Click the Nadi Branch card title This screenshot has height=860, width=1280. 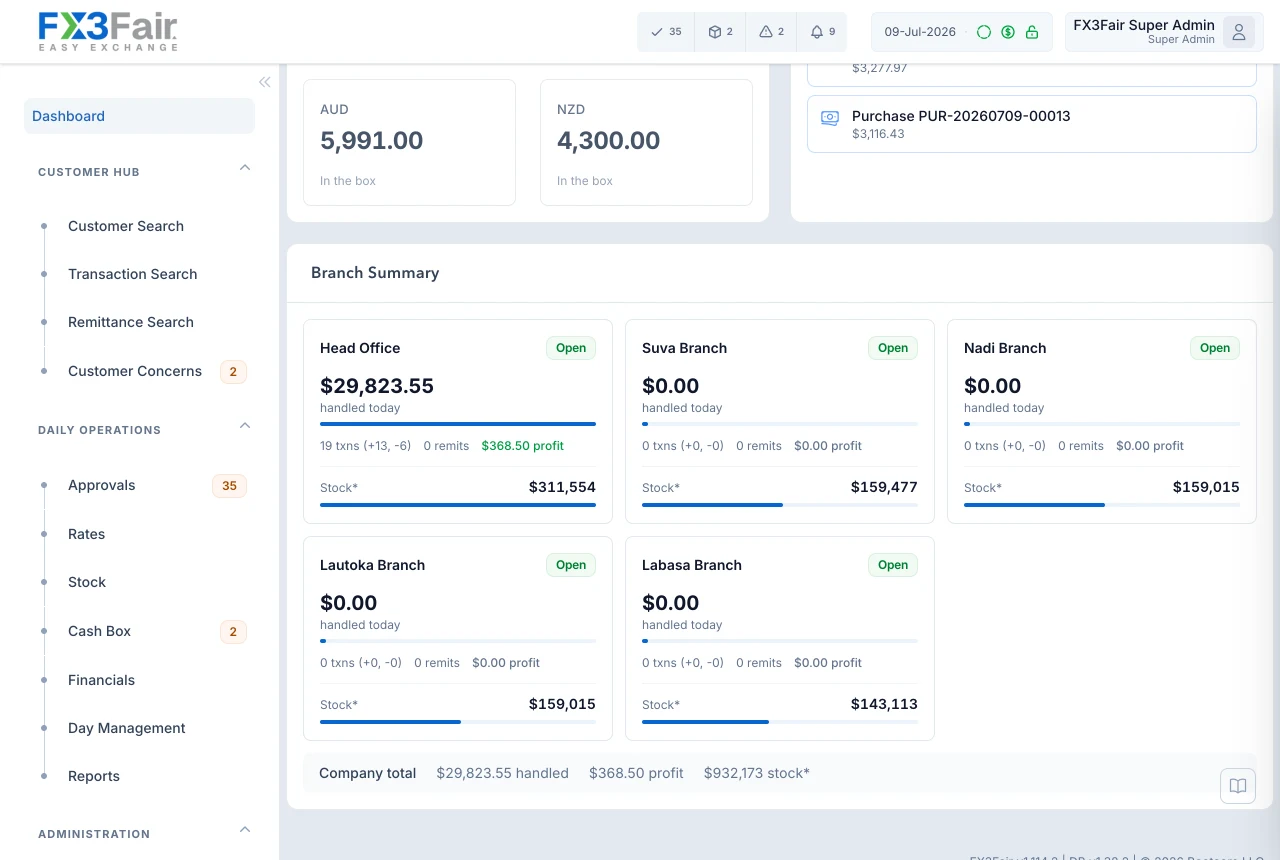pyautogui.click(x=1005, y=348)
